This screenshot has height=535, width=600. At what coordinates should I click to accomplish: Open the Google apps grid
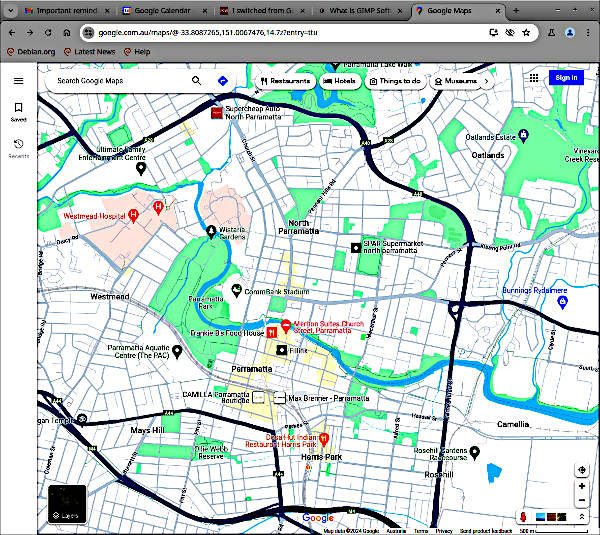tap(534, 78)
